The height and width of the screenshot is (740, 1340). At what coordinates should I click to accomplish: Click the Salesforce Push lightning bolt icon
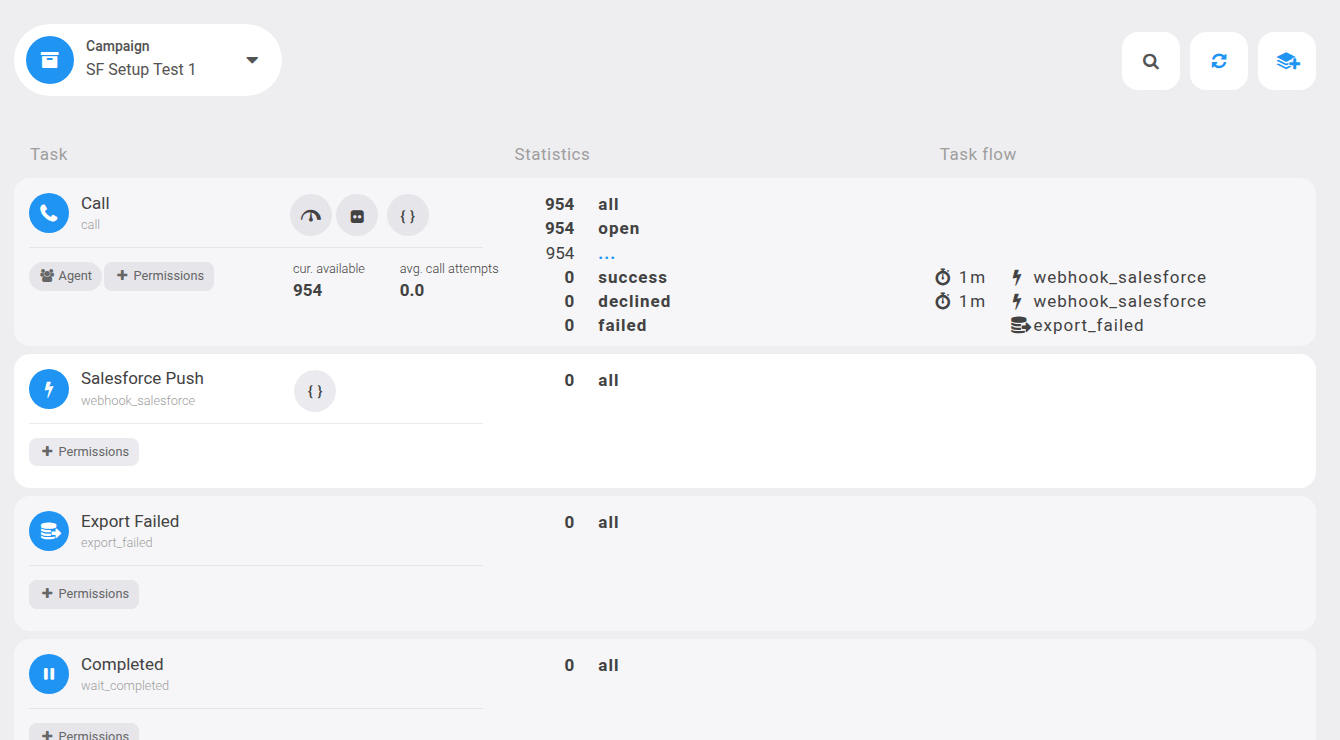tap(49, 389)
